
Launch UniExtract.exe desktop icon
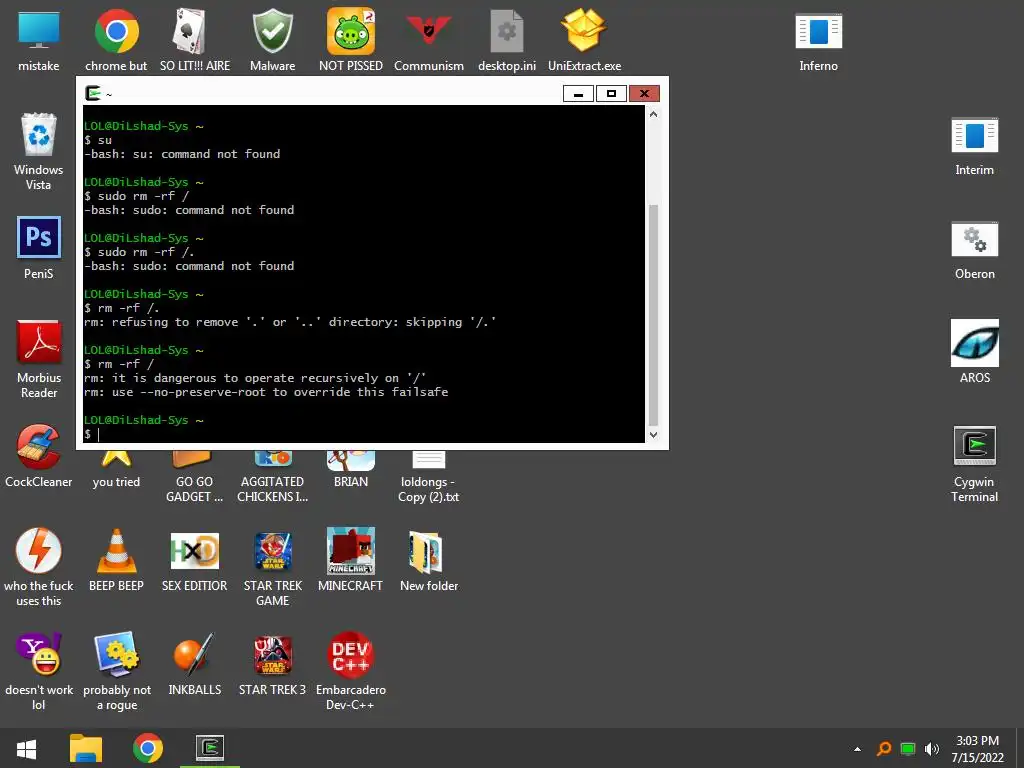[x=584, y=40]
